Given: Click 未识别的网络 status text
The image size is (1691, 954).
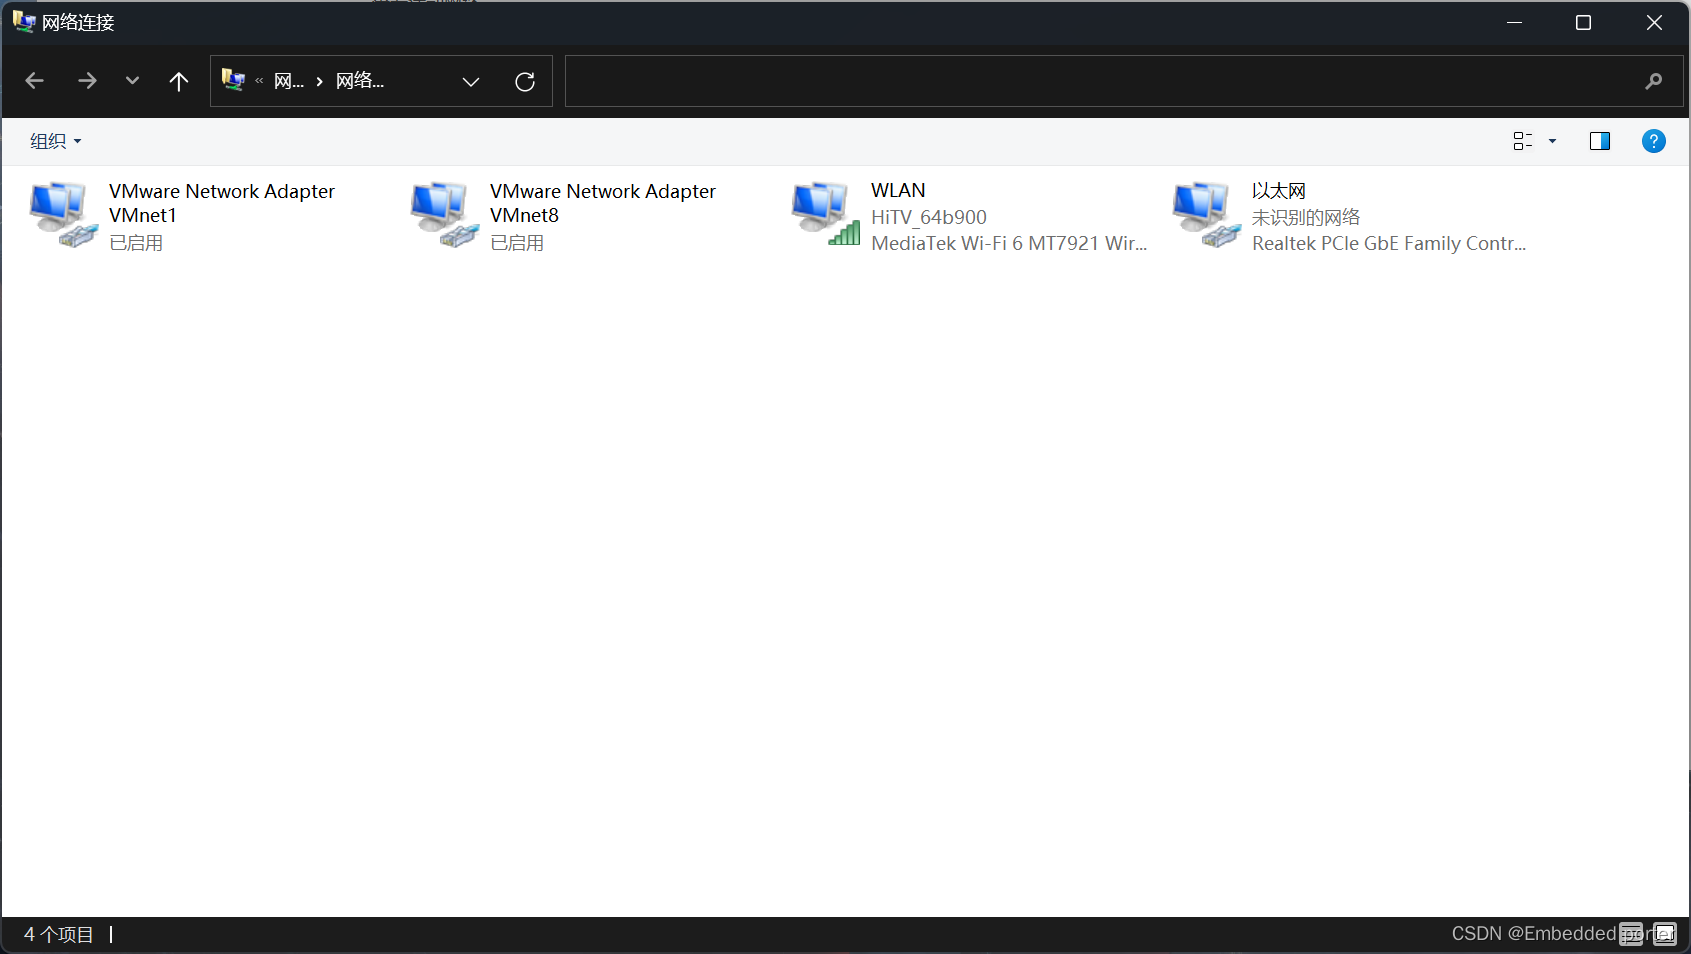Looking at the screenshot, I should click(x=1306, y=217).
